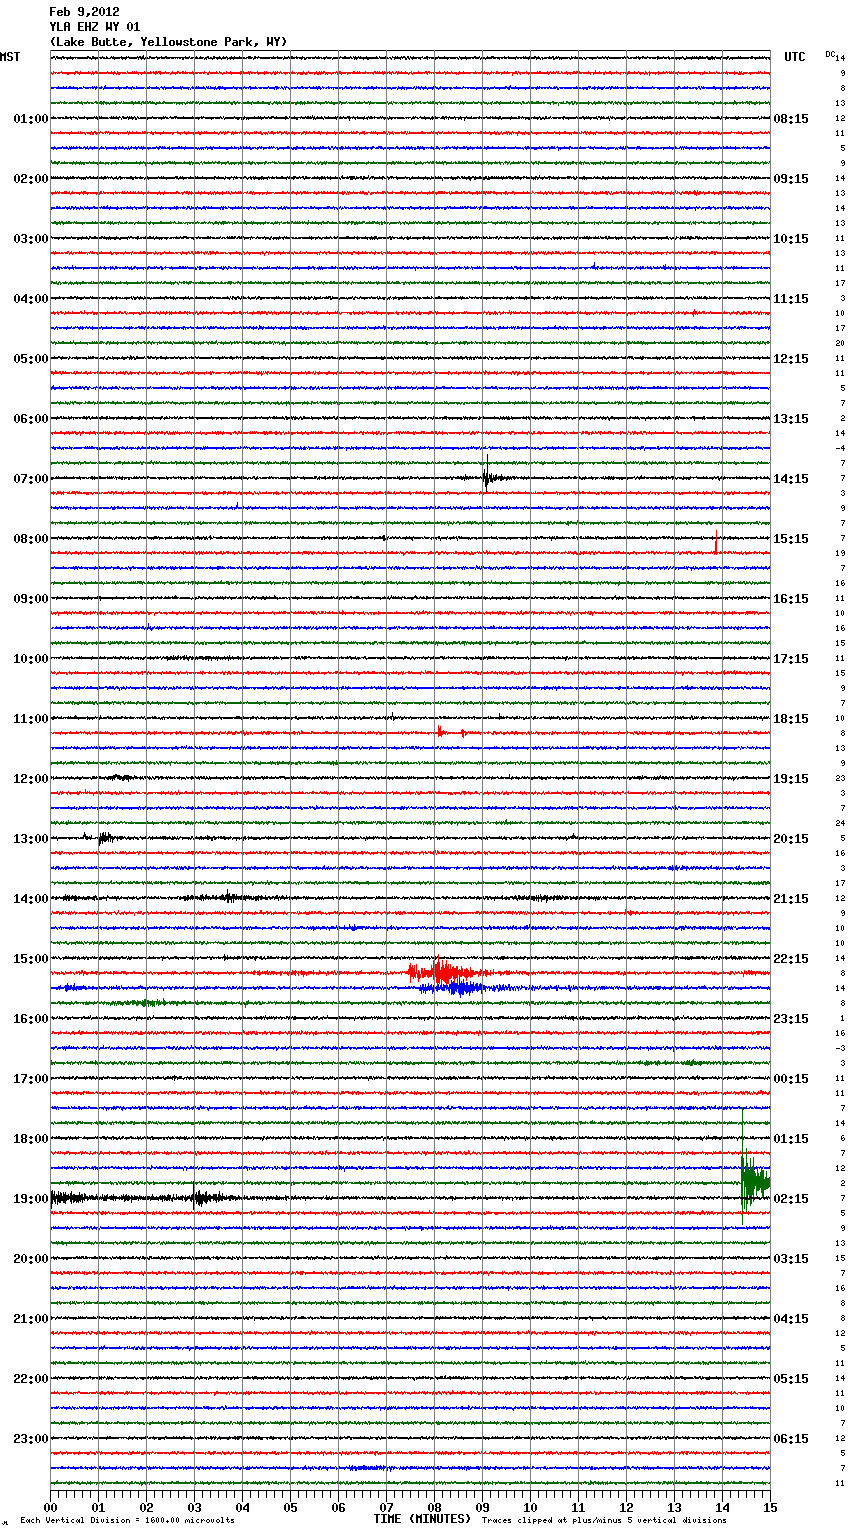Click the 02:15 UTC time label
The image size is (850, 1534).
[x=791, y=1199]
